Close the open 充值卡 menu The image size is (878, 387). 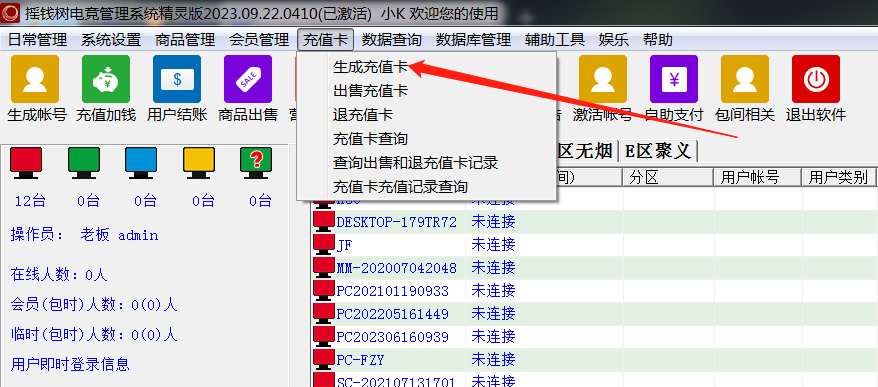tap(325, 40)
